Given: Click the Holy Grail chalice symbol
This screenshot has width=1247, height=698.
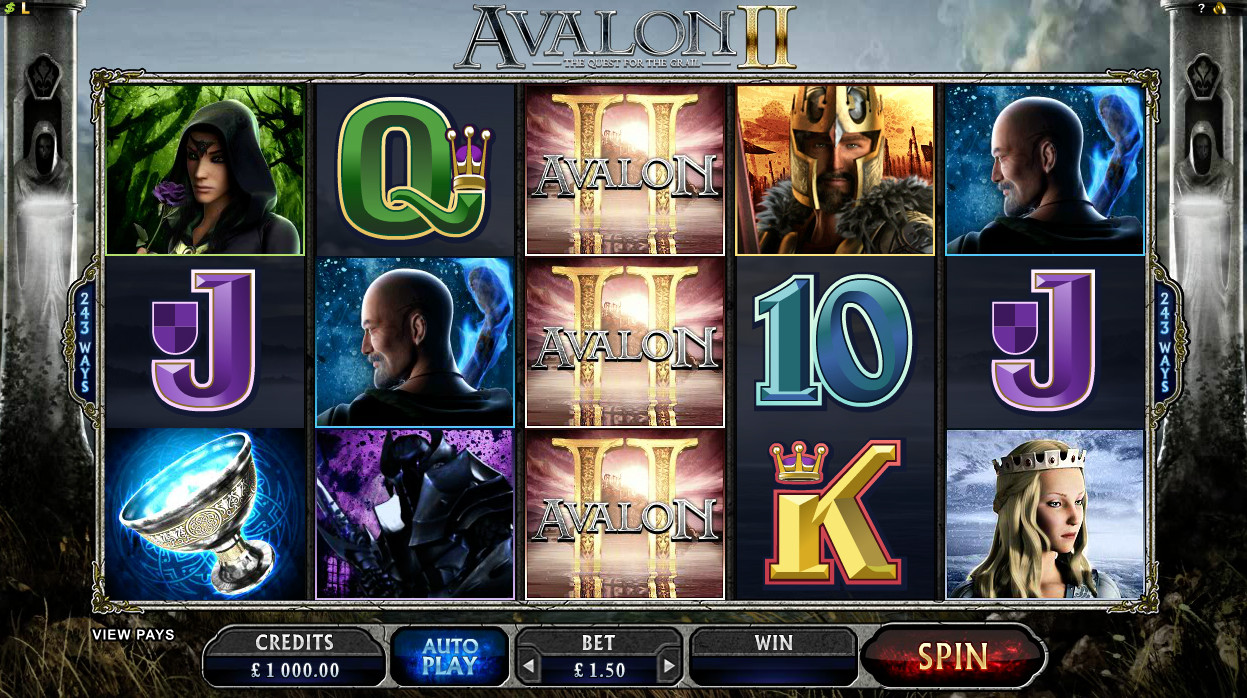Looking at the screenshot, I should (x=205, y=514).
